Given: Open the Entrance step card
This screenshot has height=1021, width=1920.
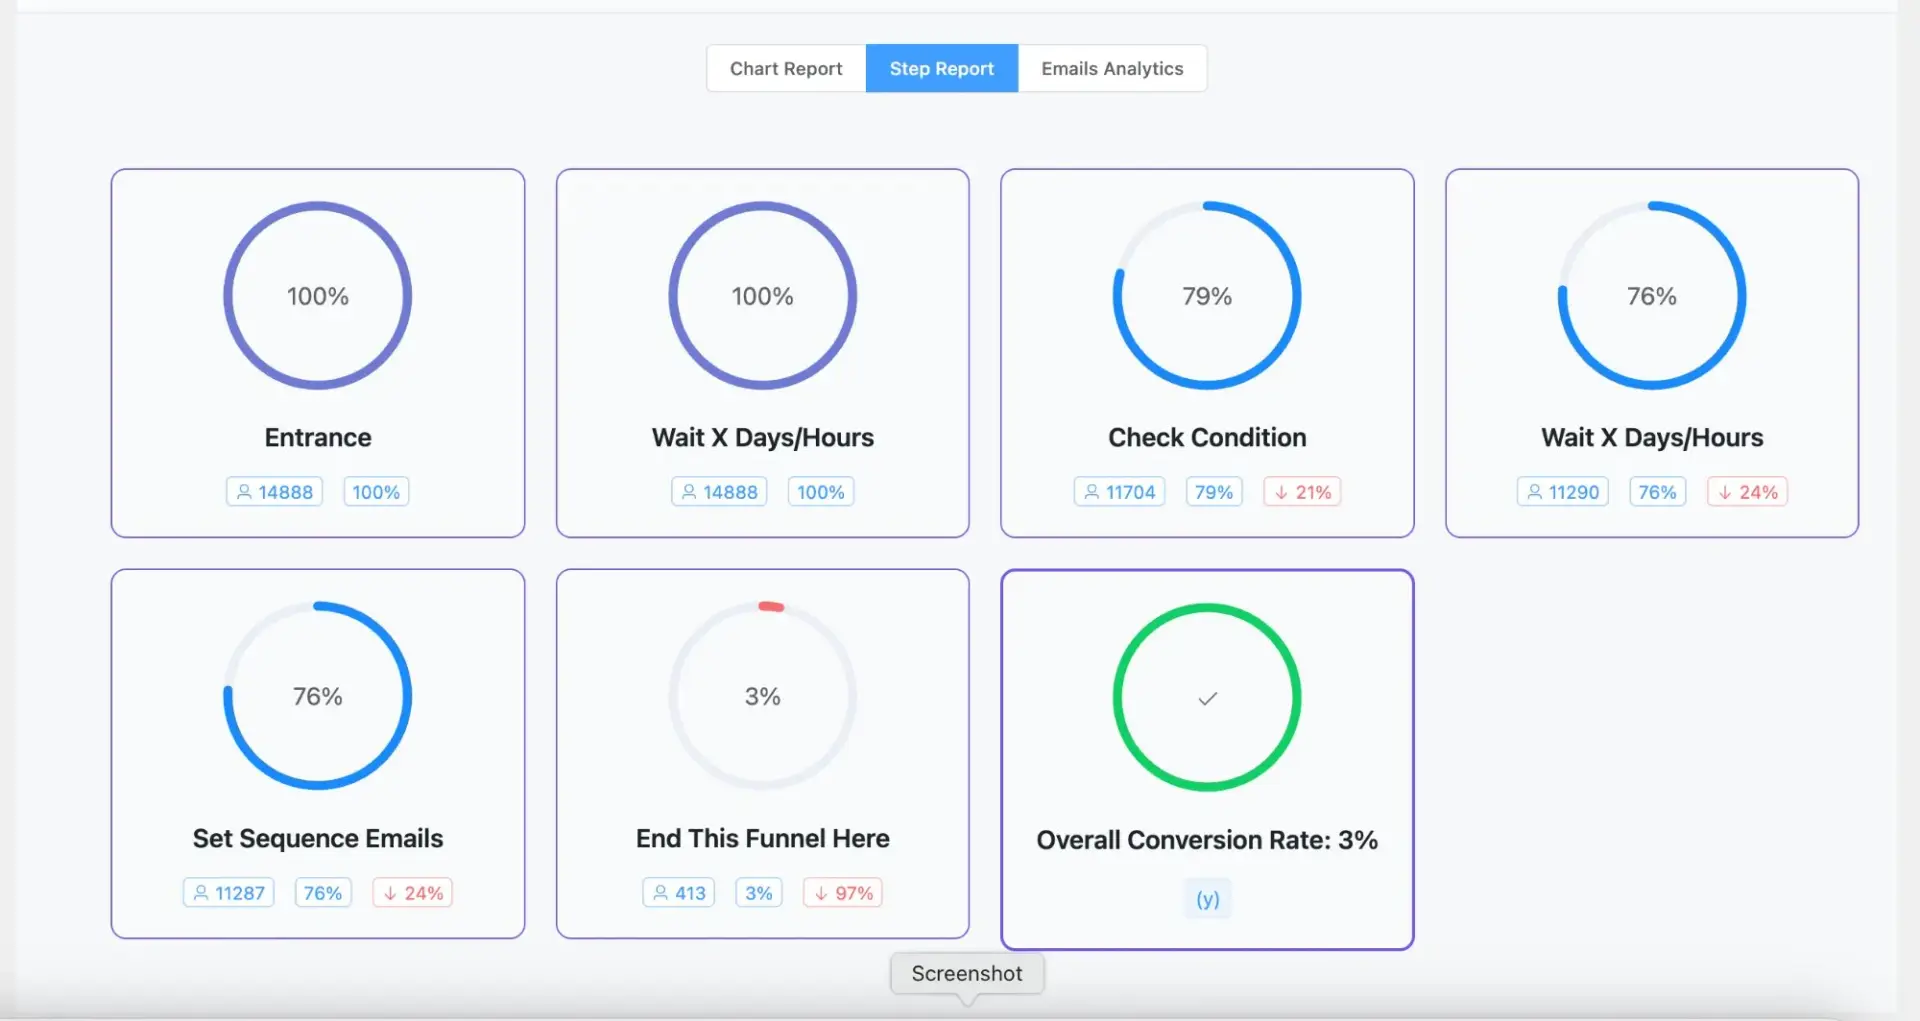Looking at the screenshot, I should click(x=317, y=353).
